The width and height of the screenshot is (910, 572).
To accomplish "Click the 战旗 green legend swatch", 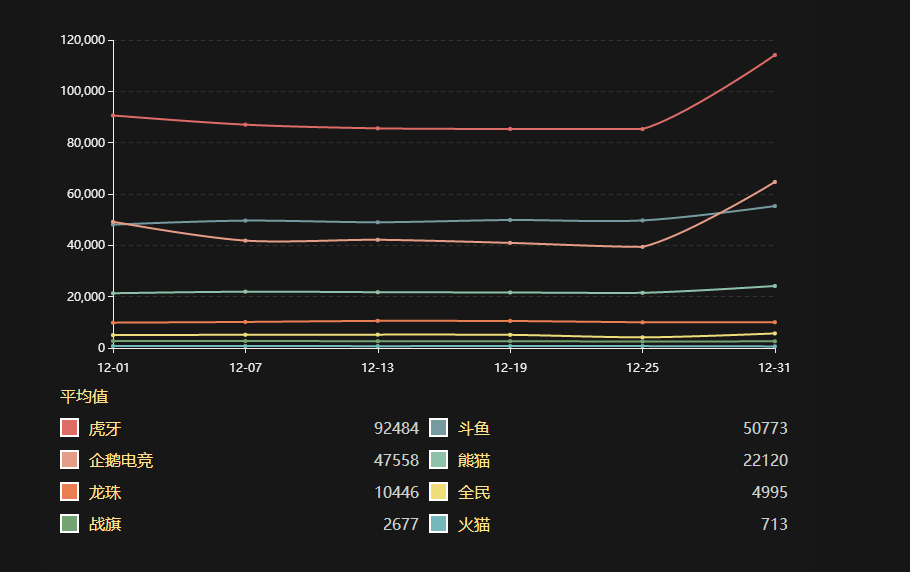I will [x=69, y=524].
